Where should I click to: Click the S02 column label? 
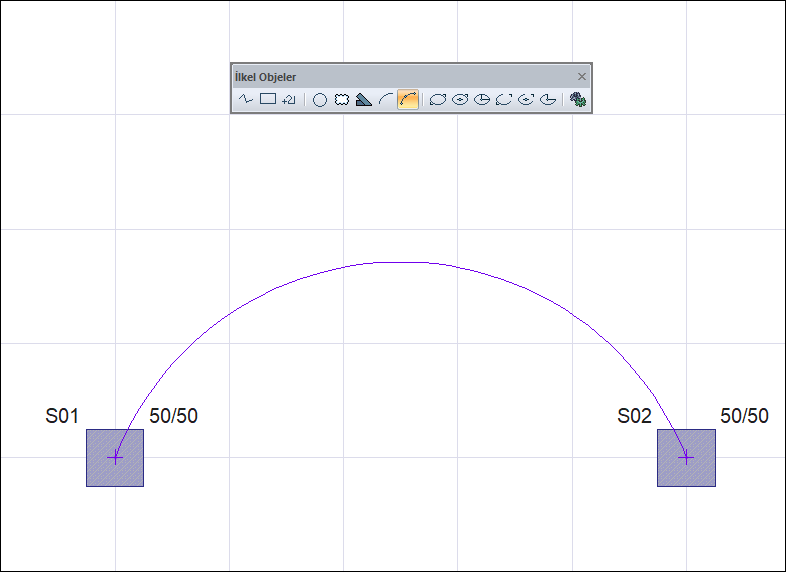pos(634,416)
